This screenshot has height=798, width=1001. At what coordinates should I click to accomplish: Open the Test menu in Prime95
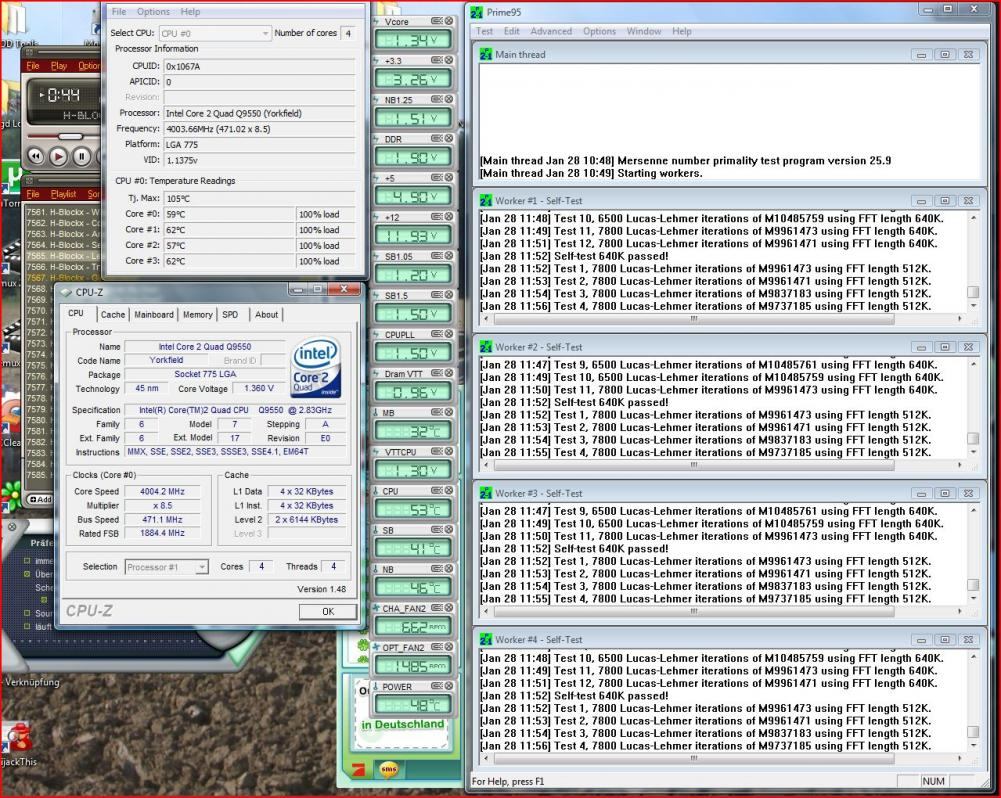[x=484, y=31]
